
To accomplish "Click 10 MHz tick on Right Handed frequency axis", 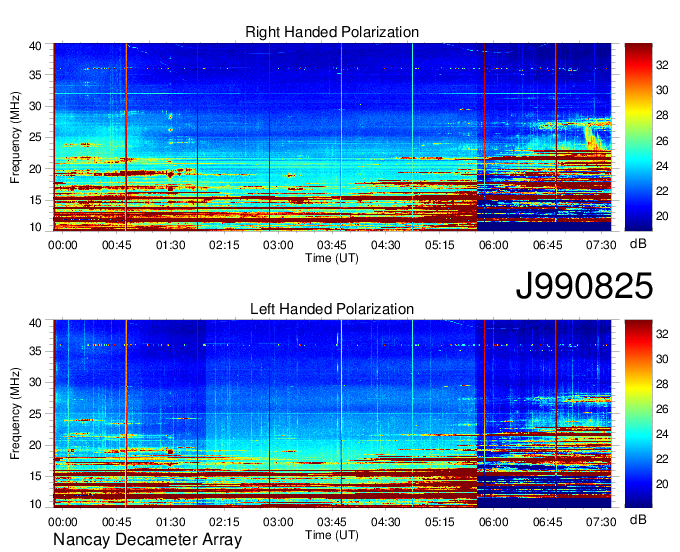I will pyautogui.click(x=35, y=227).
